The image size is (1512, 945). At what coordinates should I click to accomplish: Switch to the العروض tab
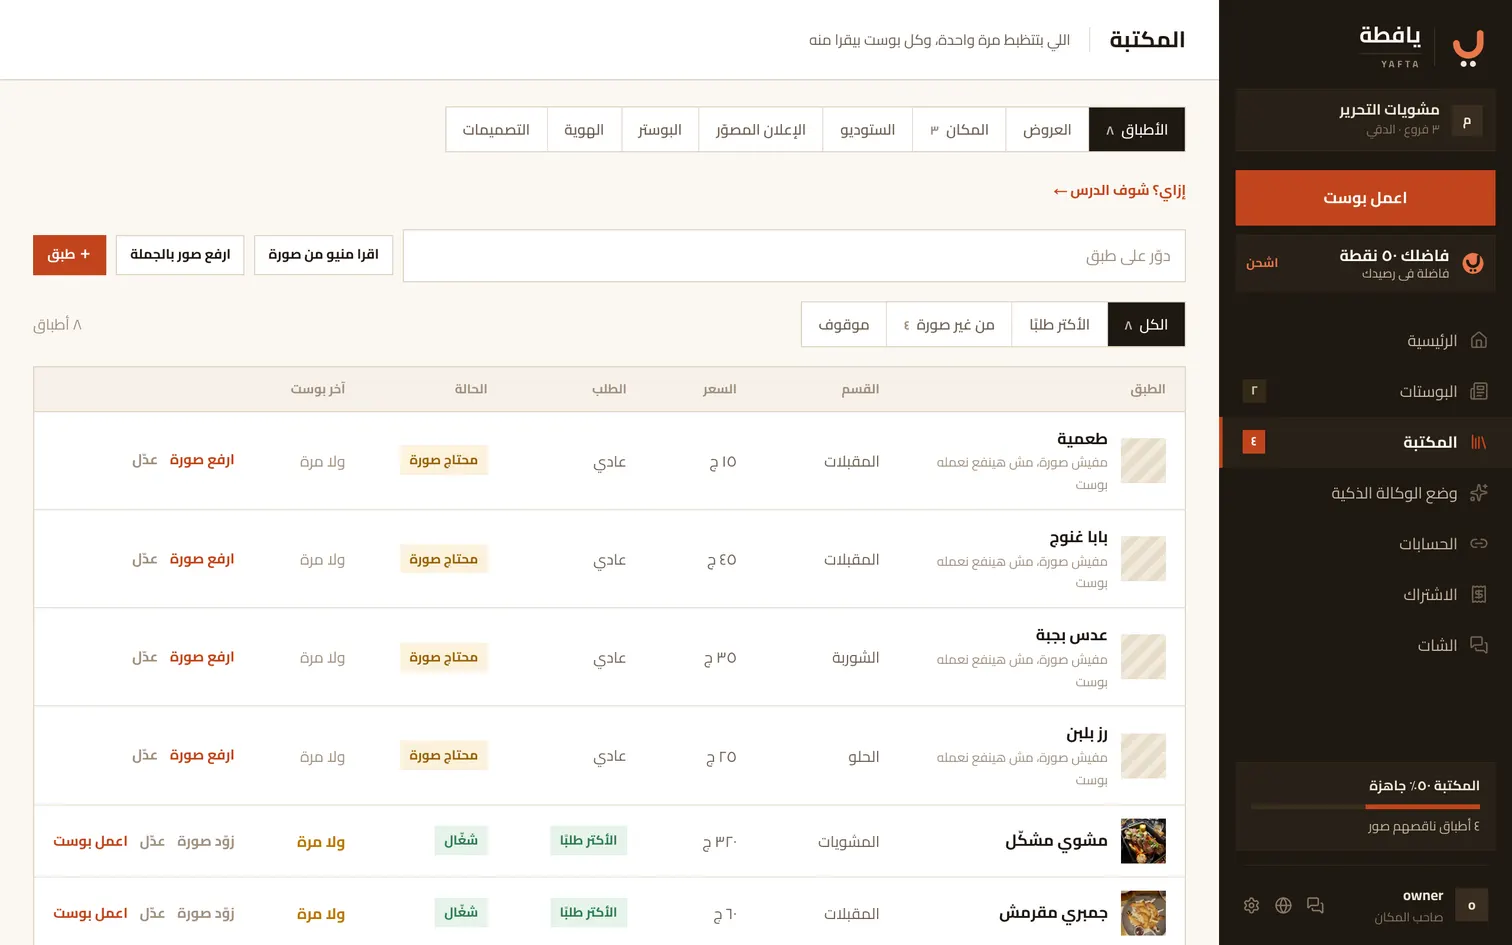1047,130
